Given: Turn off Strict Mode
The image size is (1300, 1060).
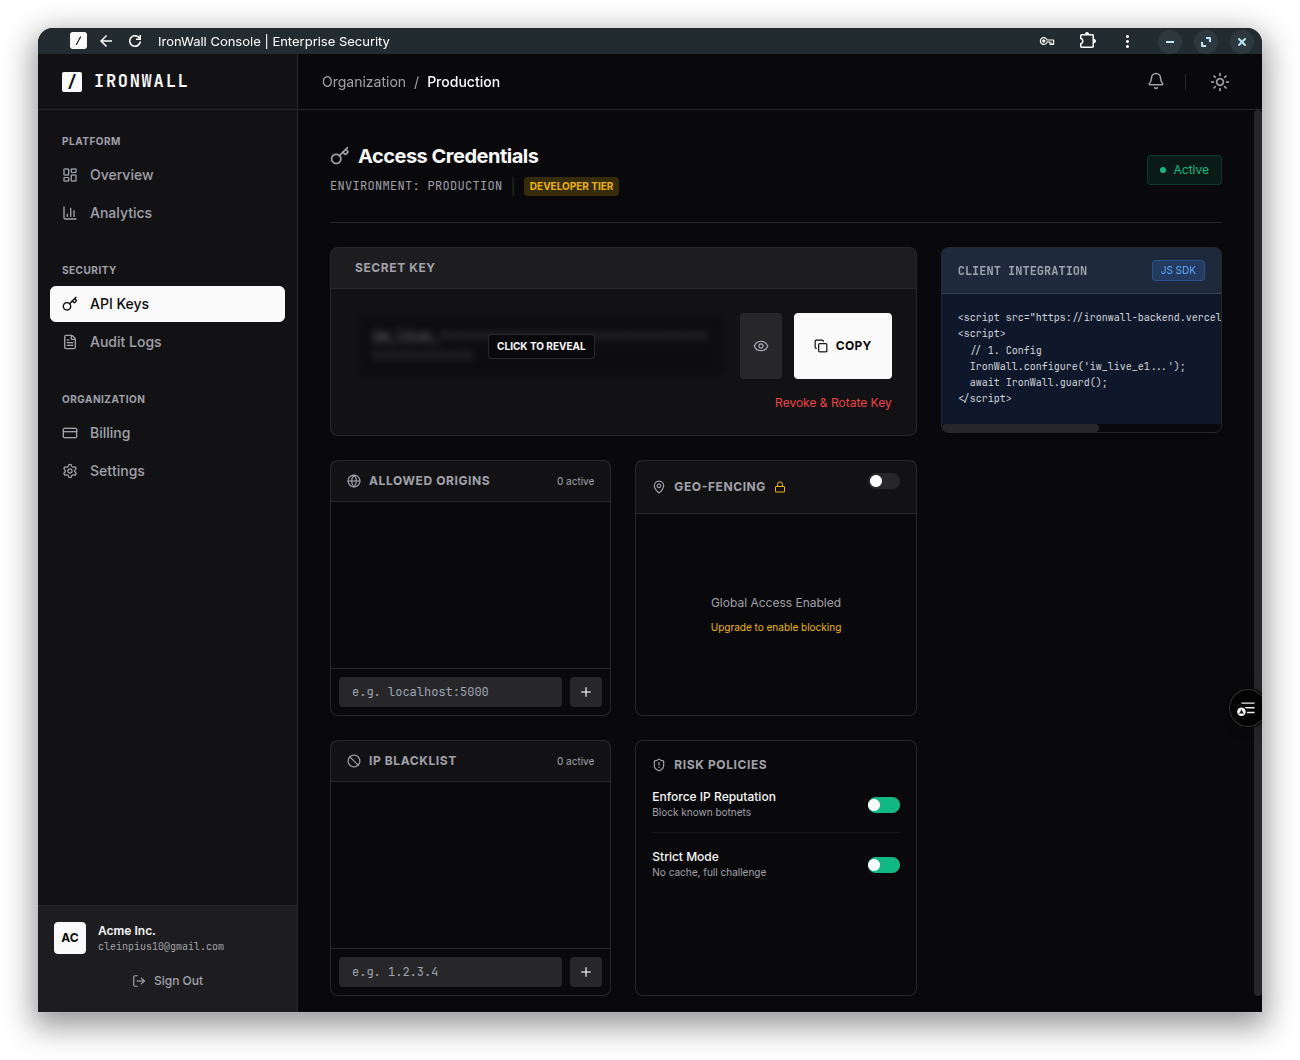Looking at the screenshot, I should tap(883, 865).
